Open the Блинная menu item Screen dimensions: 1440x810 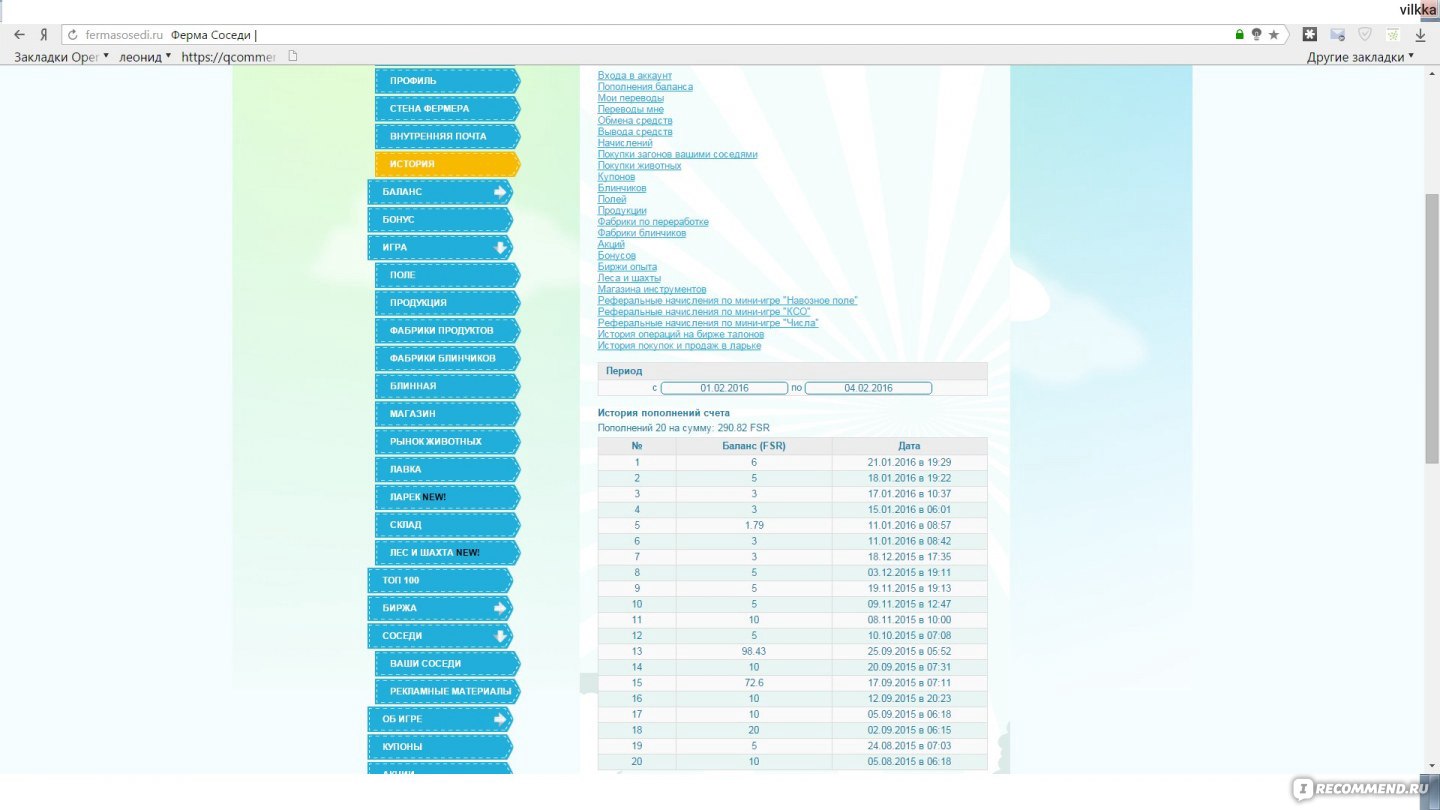pos(447,386)
